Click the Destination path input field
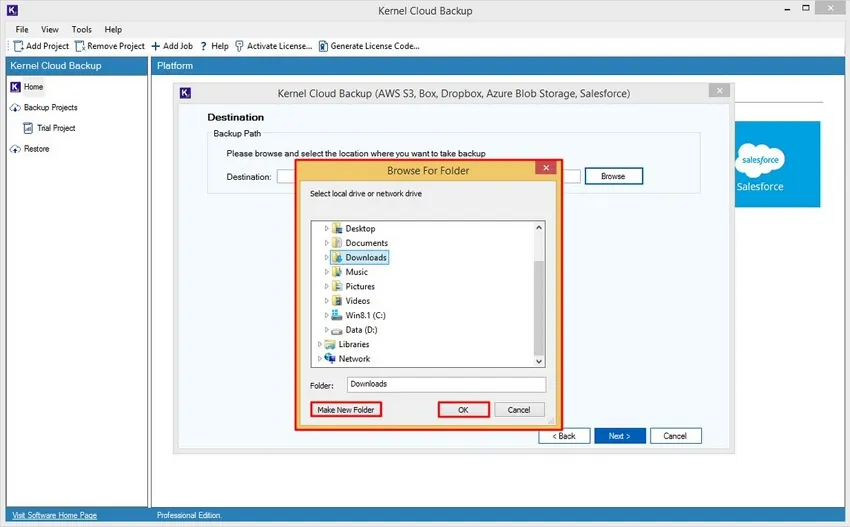Image resolution: width=850 pixels, height=527 pixels. click(x=428, y=176)
